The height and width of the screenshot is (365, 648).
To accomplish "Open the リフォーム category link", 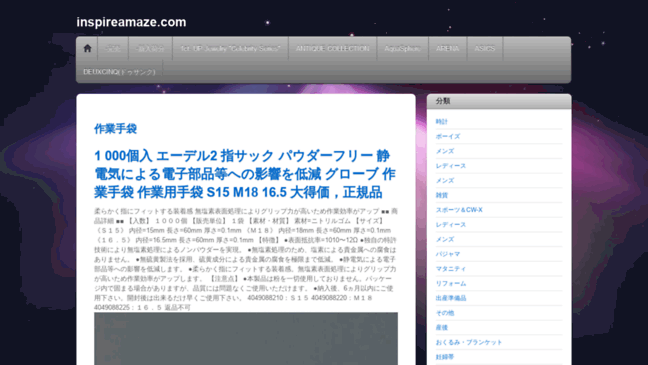I will coord(450,284).
